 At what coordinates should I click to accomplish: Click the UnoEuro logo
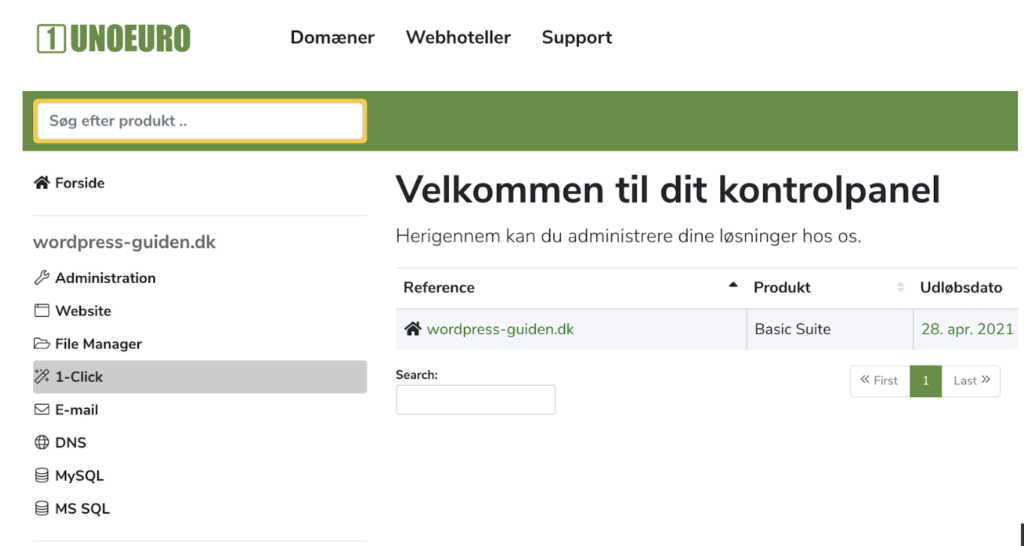coord(114,39)
